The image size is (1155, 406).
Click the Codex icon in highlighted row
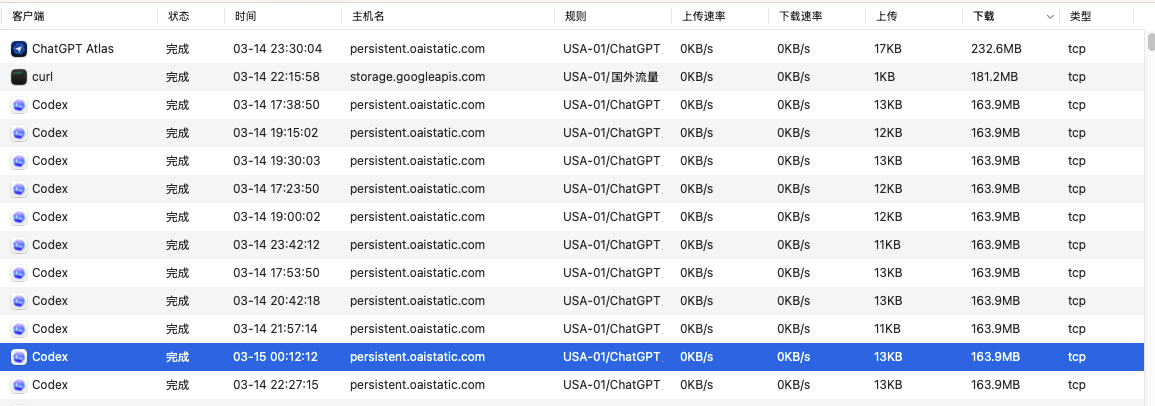19,356
